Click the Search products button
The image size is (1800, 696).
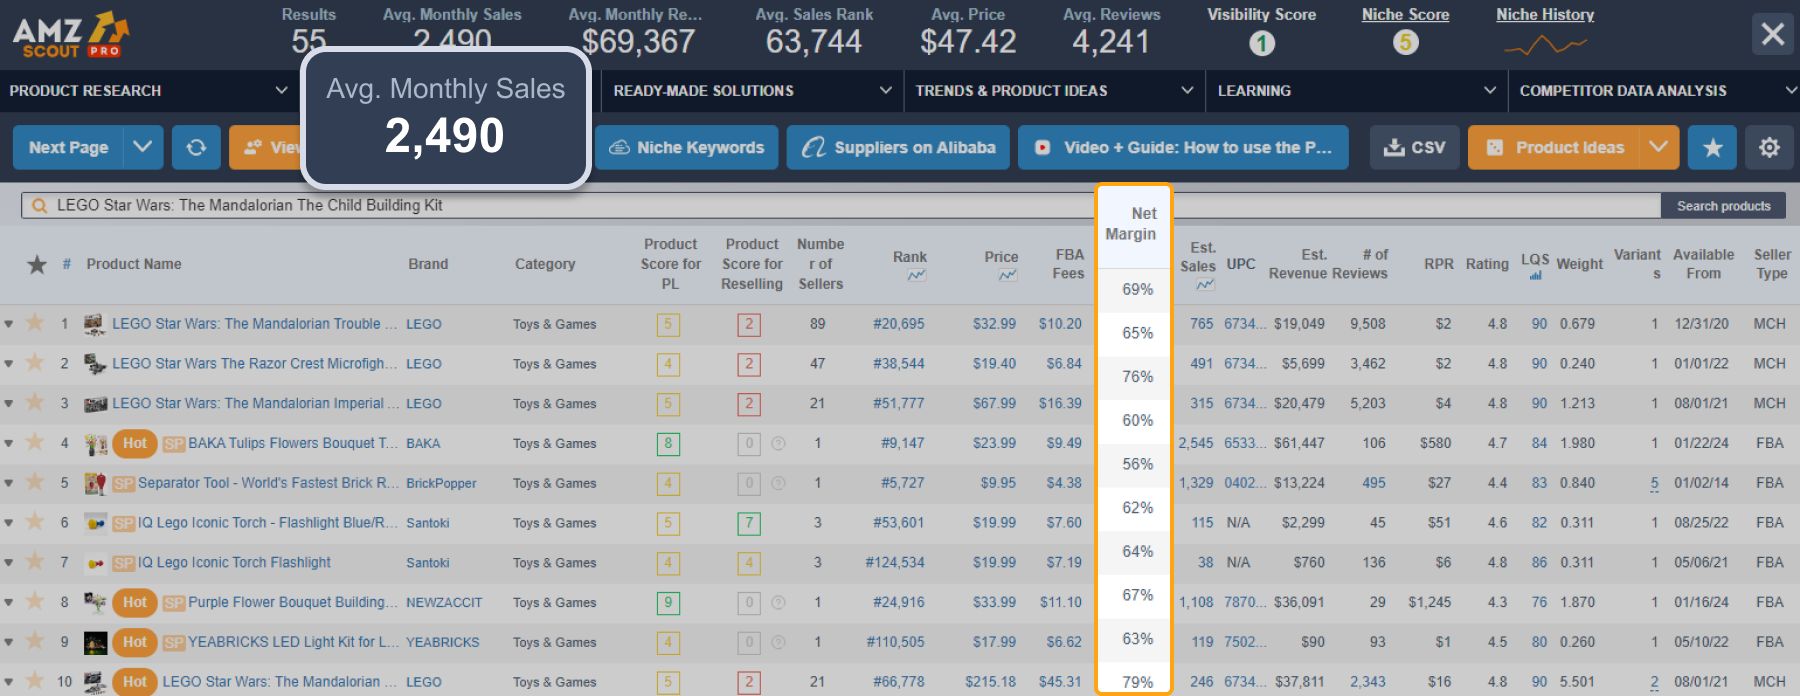[x=1723, y=206]
